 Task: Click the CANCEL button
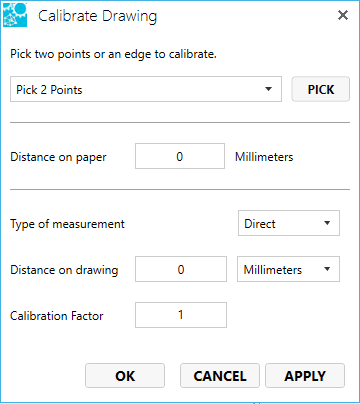click(220, 376)
